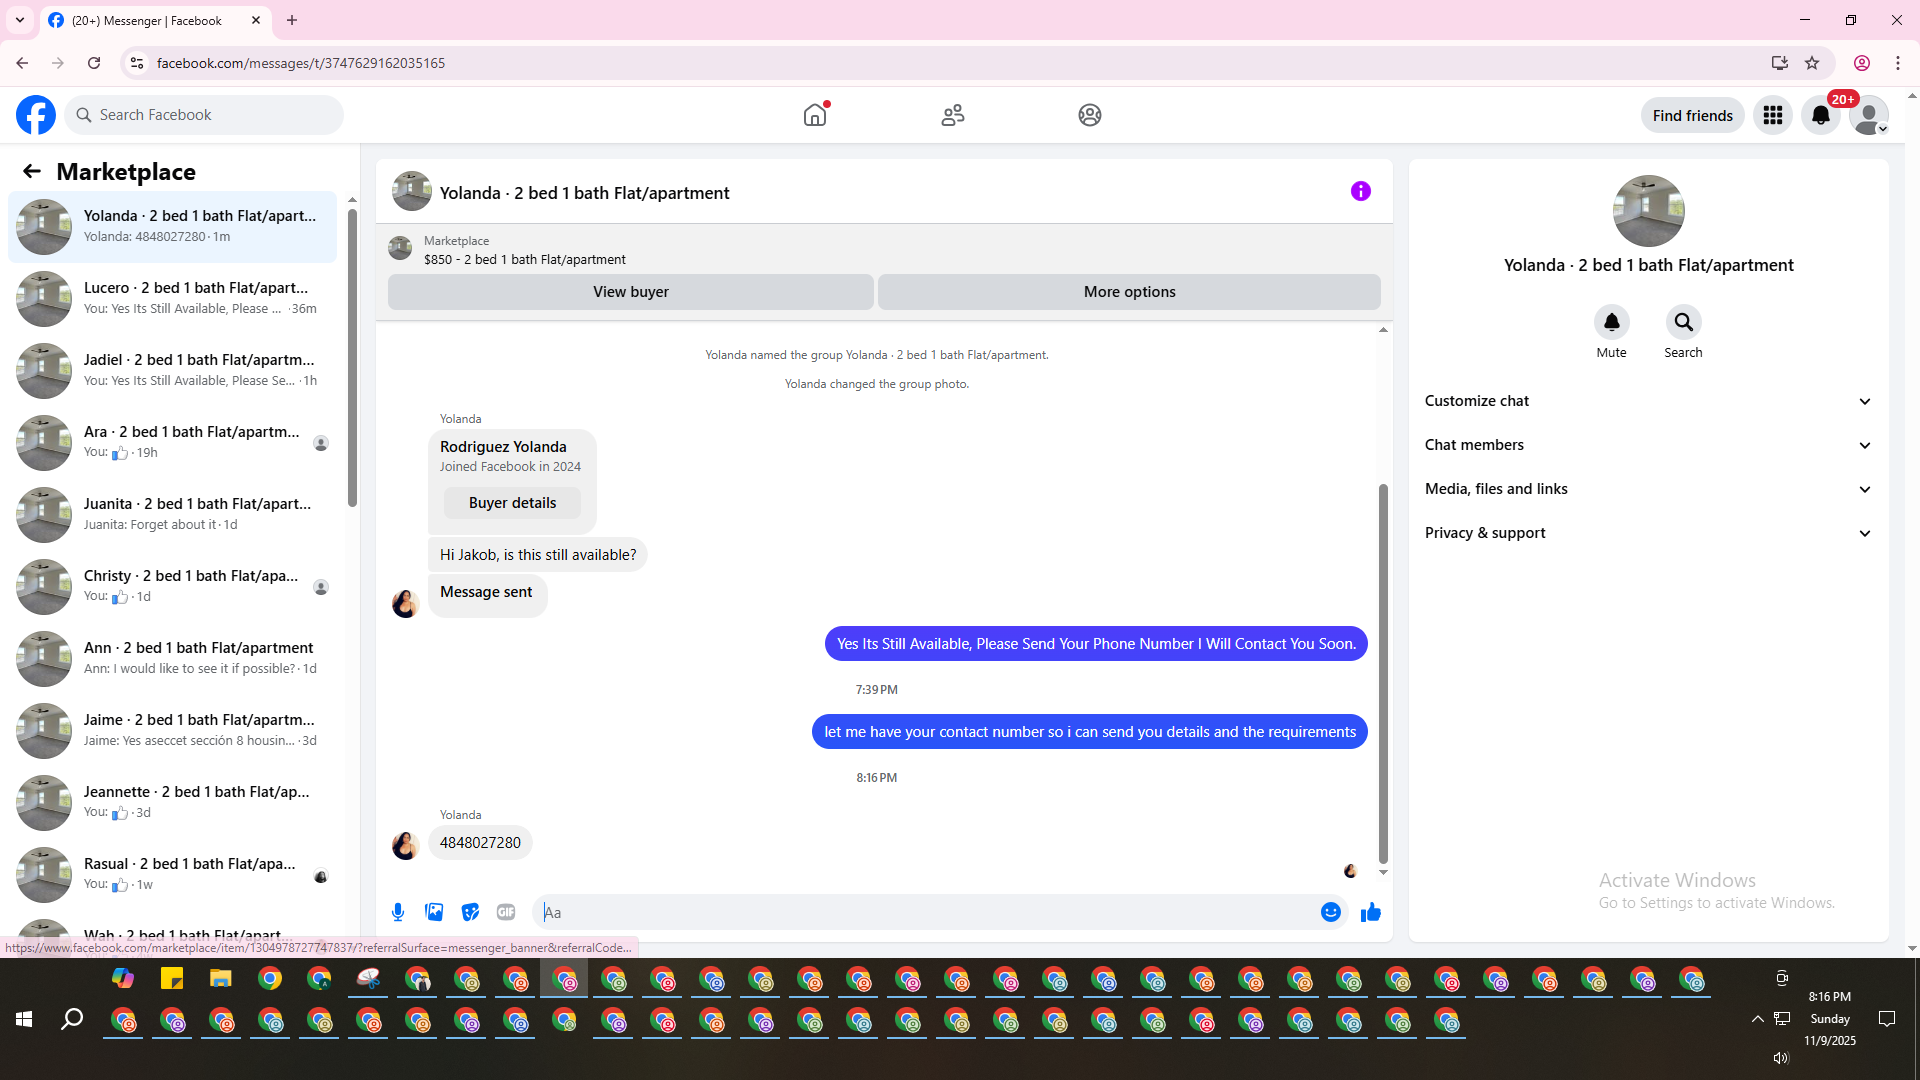Screen dimensions: 1920x1080
Task: Reload the browser page
Action: [x=94, y=63]
